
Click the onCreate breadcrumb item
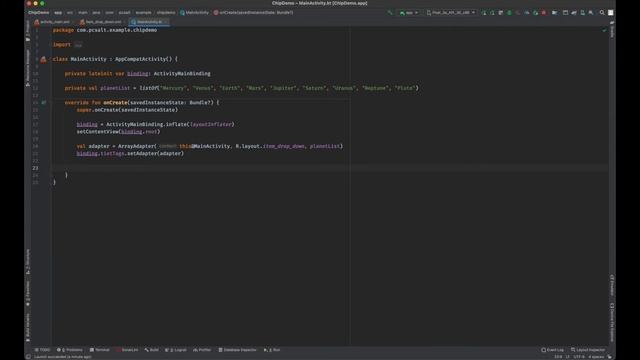pos(253,13)
